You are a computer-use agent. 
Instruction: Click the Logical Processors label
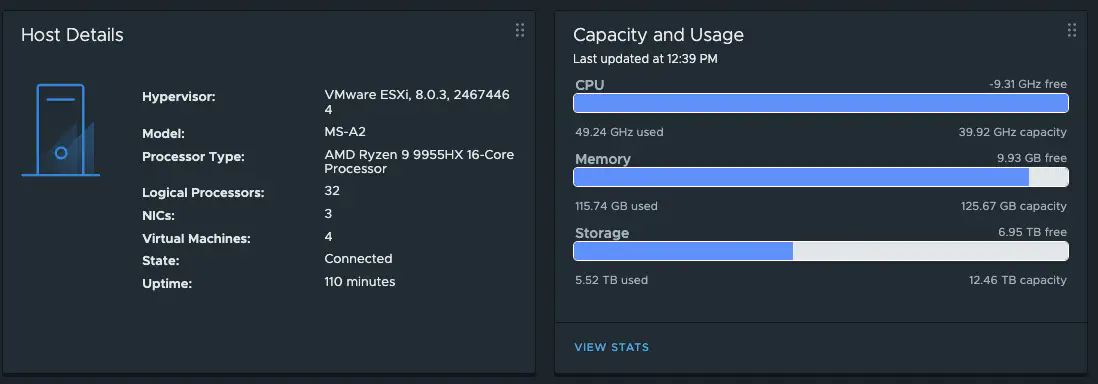tap(203, 193)
